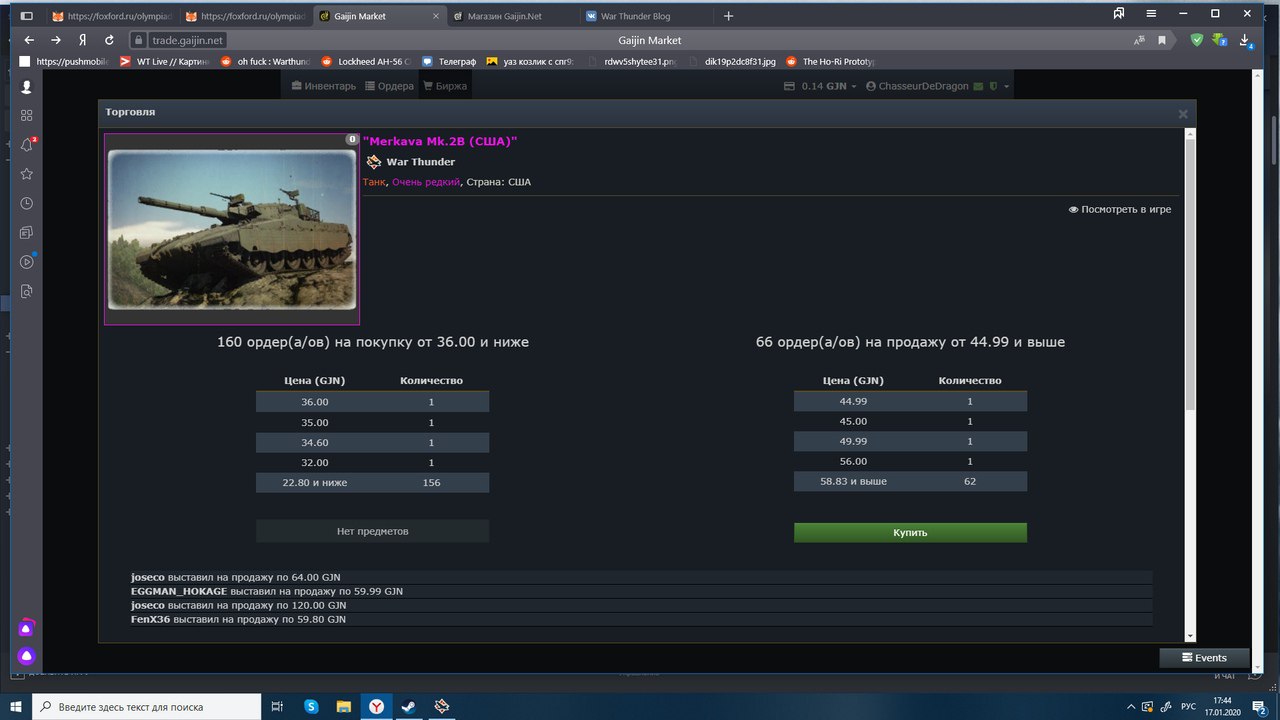
Task: Switch to first foxford.ru olympiad tab
Action: tap(111, 16)
